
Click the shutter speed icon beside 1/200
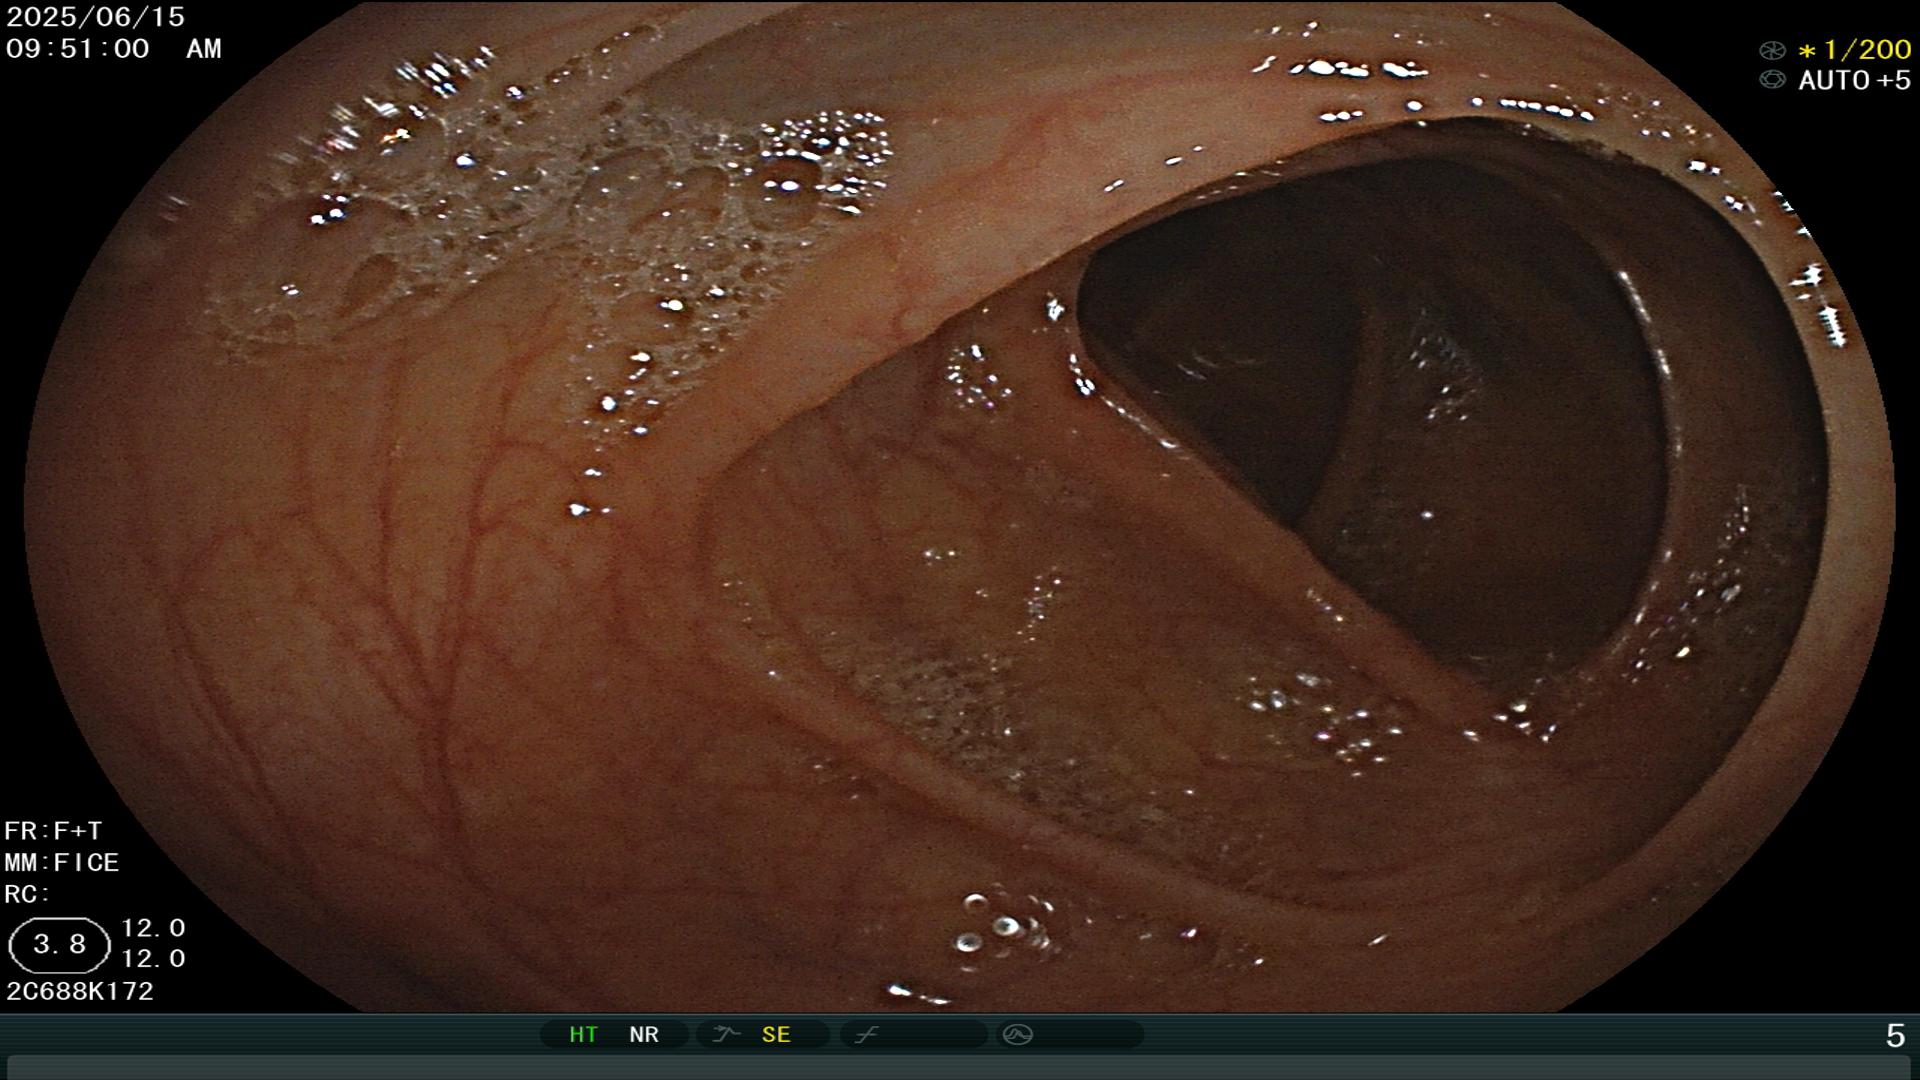tap(1772, 50)
